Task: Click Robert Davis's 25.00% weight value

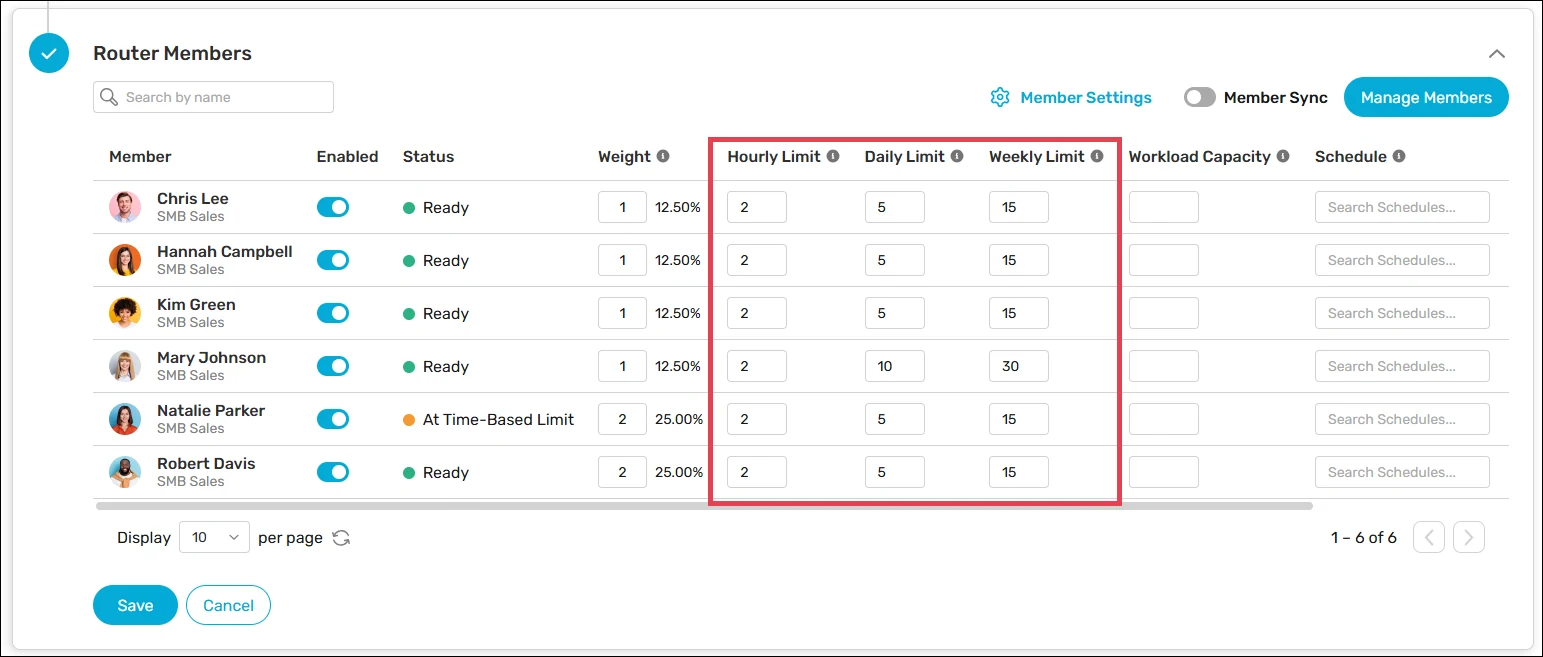Action: coord(679,472)
